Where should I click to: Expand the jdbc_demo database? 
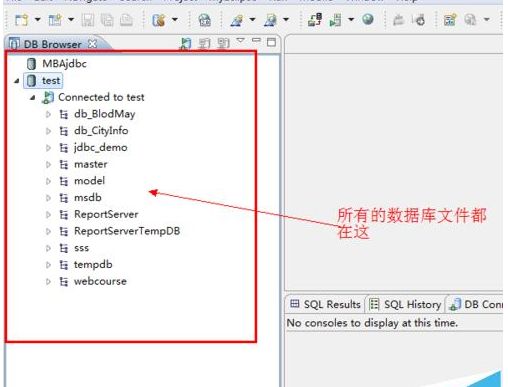coord(48,148)
